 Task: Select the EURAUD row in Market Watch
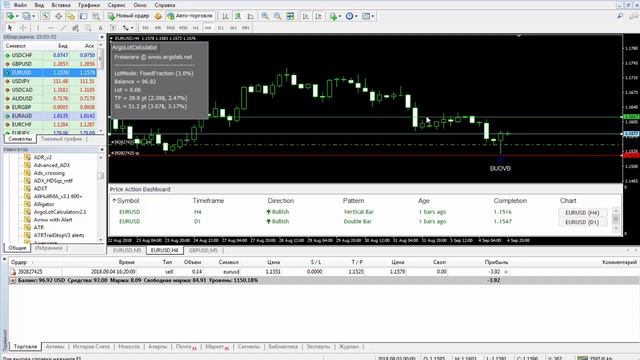tap(50, 116)
